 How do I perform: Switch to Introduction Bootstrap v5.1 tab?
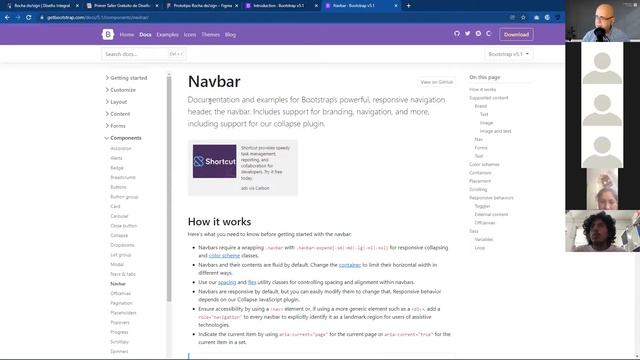281,6
